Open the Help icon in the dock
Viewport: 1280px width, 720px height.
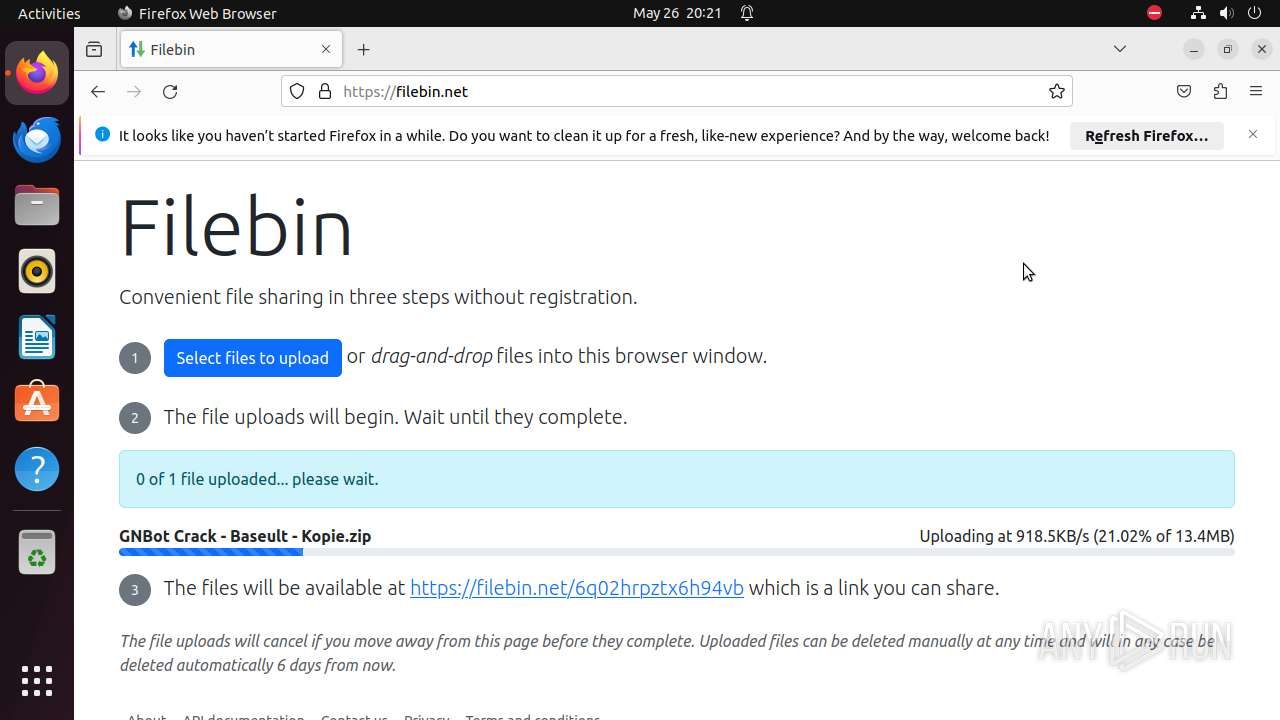(37, 469)
